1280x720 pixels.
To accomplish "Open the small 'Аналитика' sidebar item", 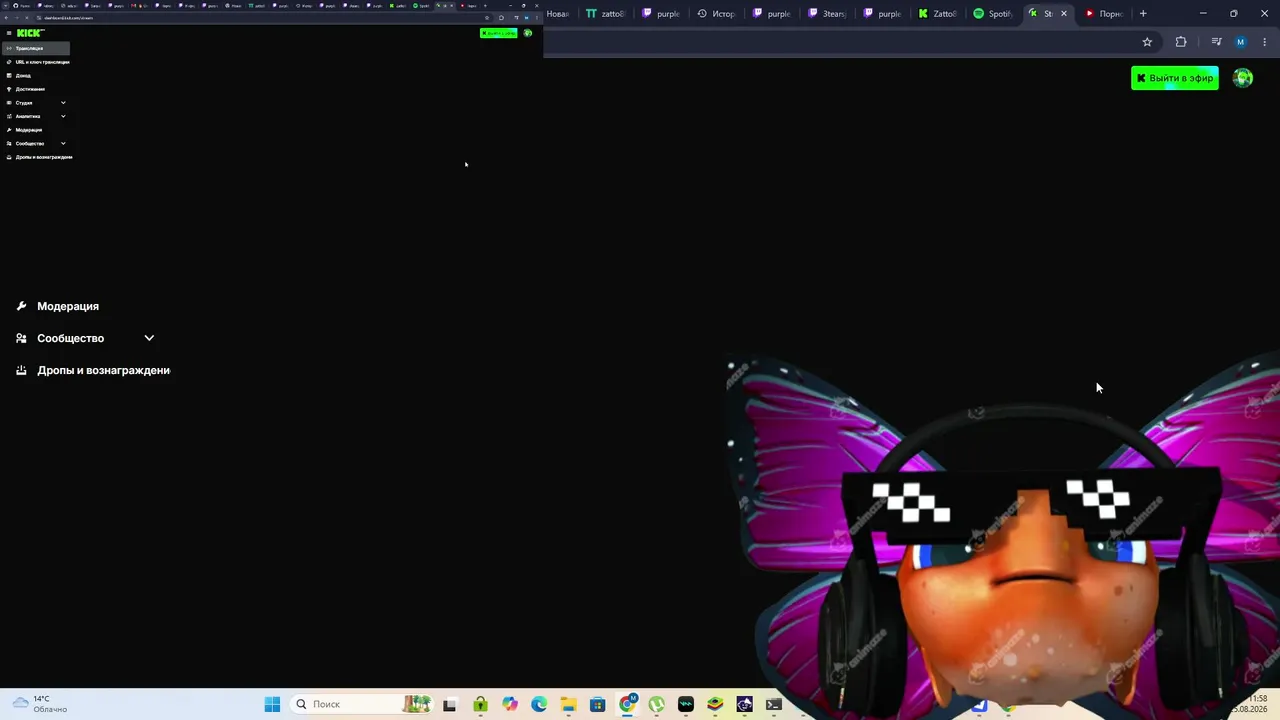I will 28,116.
